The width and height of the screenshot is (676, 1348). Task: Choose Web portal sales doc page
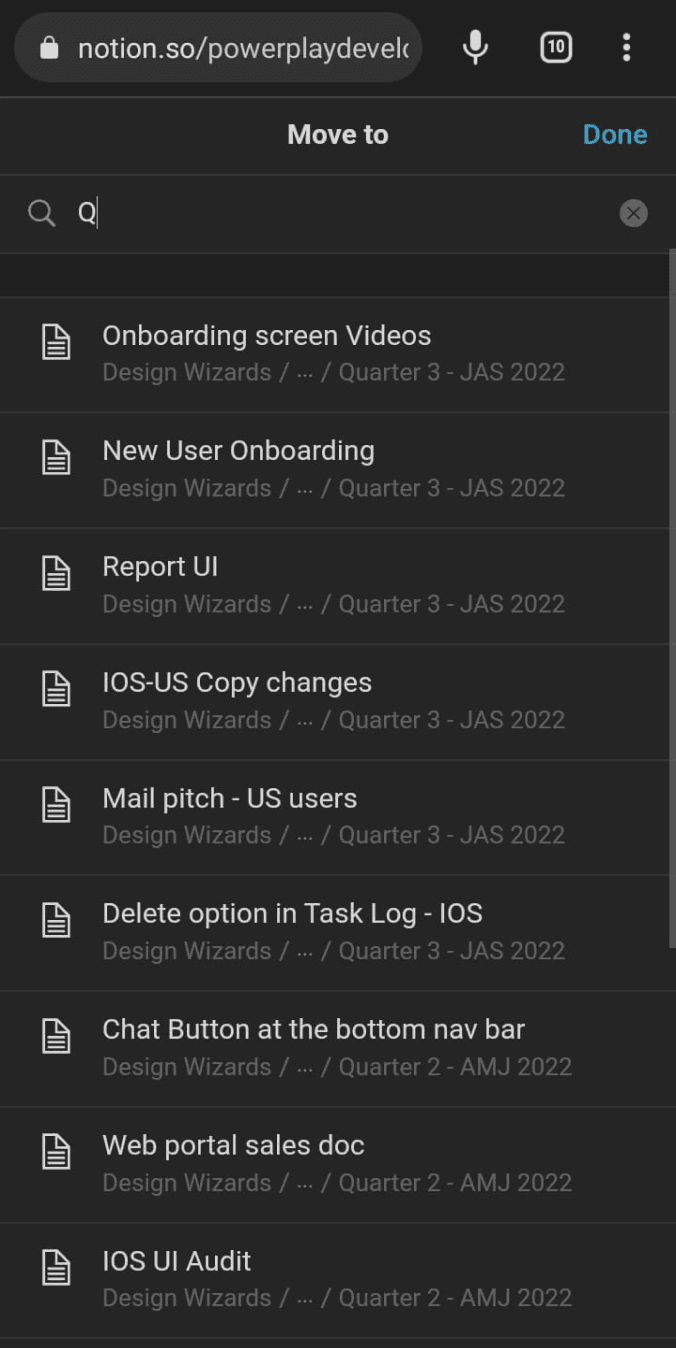pos(338,1164)
